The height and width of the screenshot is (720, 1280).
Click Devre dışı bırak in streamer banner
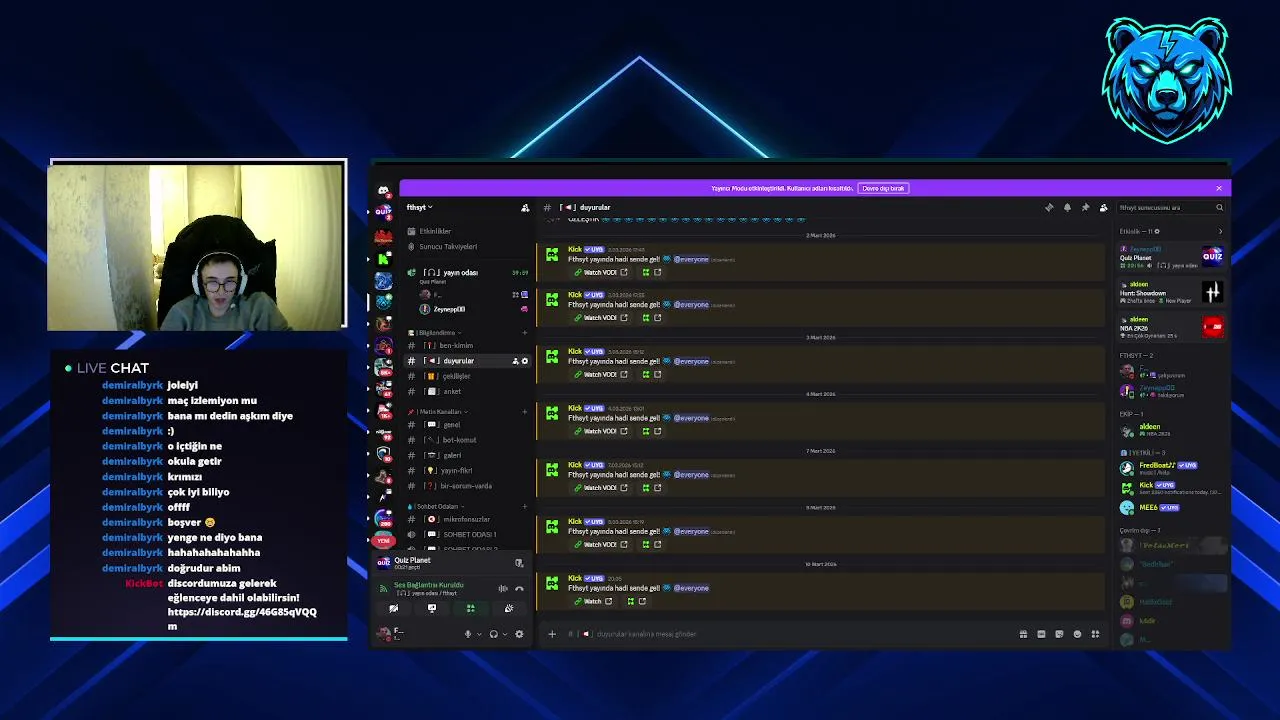(883, 188)
